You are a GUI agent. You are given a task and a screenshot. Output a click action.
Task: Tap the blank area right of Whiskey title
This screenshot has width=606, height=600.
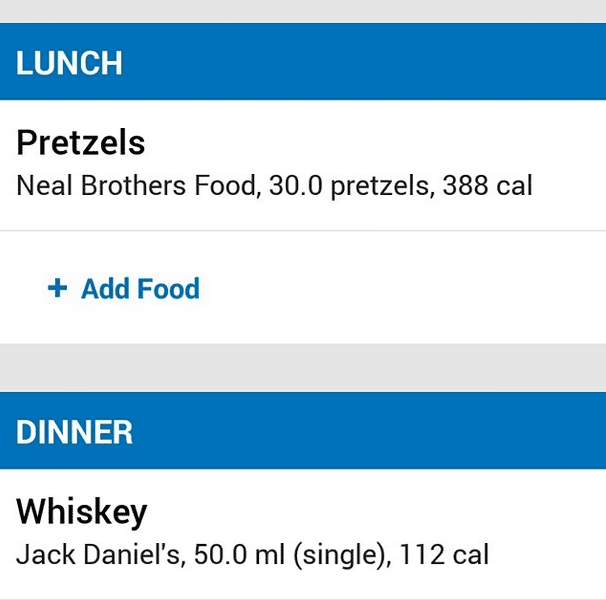(x=400, y=512)
